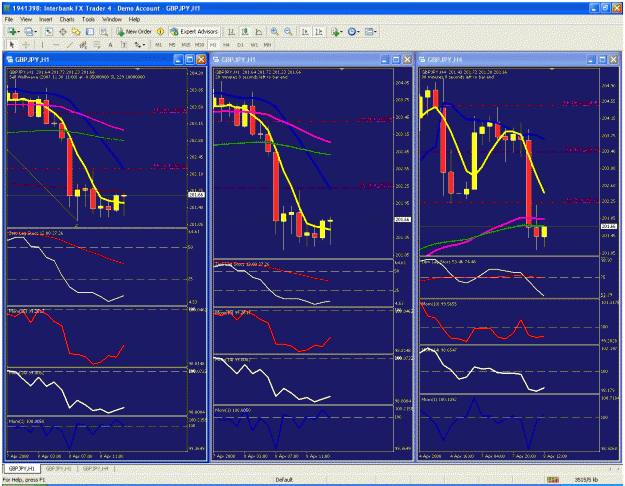Select the Fibonacci retracement tool
Image resolution: width=625 pixels, height=486 pixels.
pyautogui.click(x=97, y=45)
